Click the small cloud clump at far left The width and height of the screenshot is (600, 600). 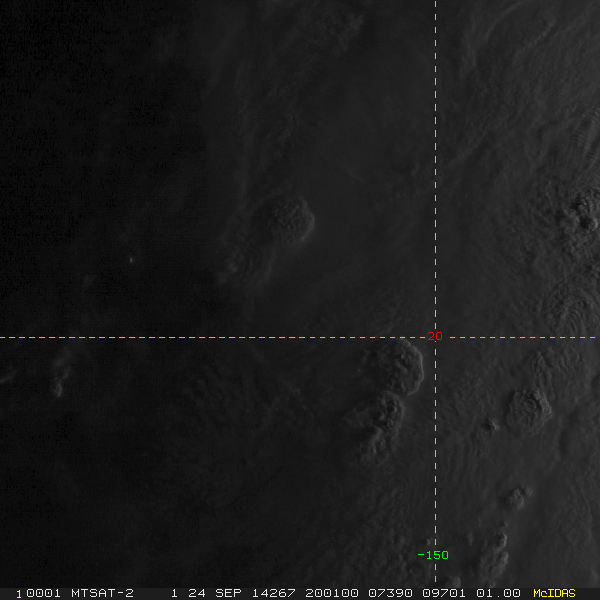click(59, 377)
